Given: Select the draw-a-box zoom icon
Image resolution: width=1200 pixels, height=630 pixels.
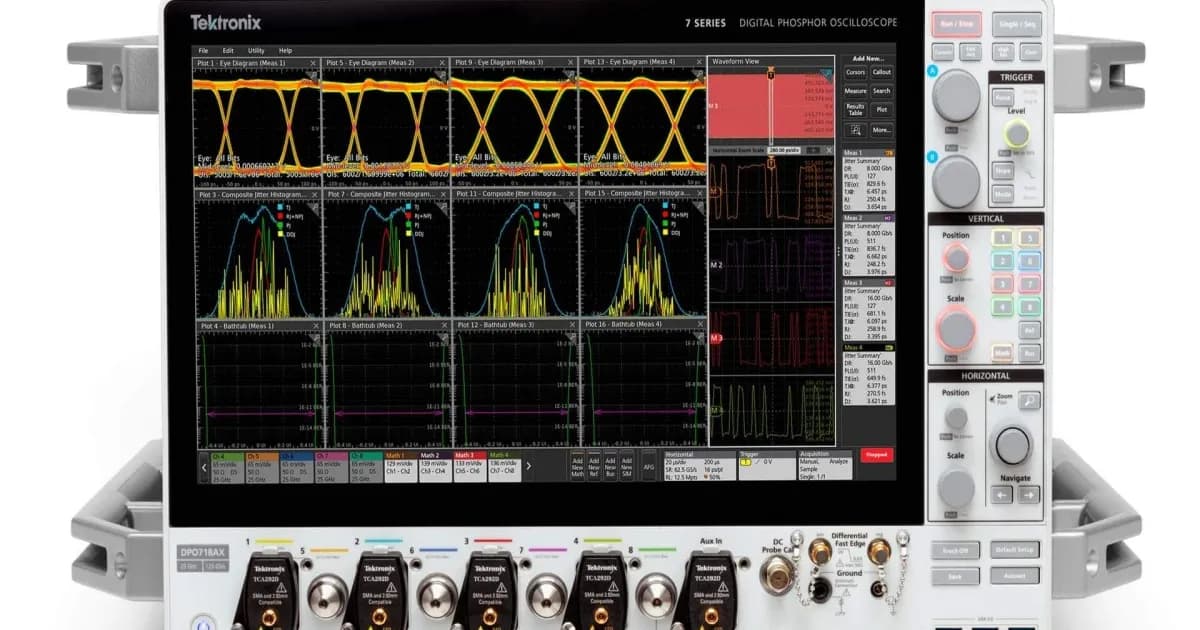Looking at the screenshot, I should point(855,130).
